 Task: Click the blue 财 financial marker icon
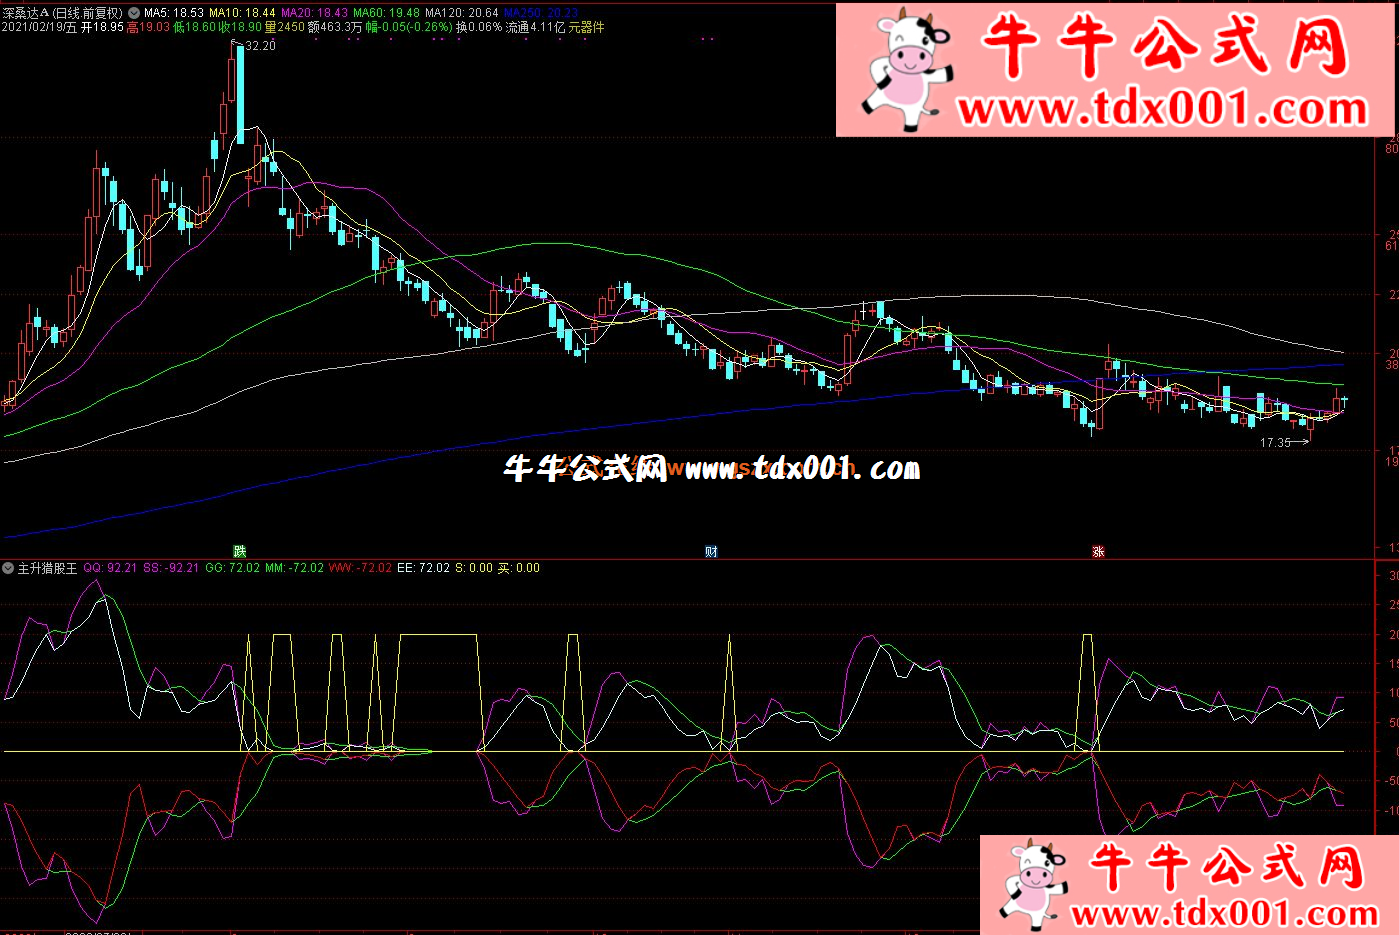[x=711, y=551]
